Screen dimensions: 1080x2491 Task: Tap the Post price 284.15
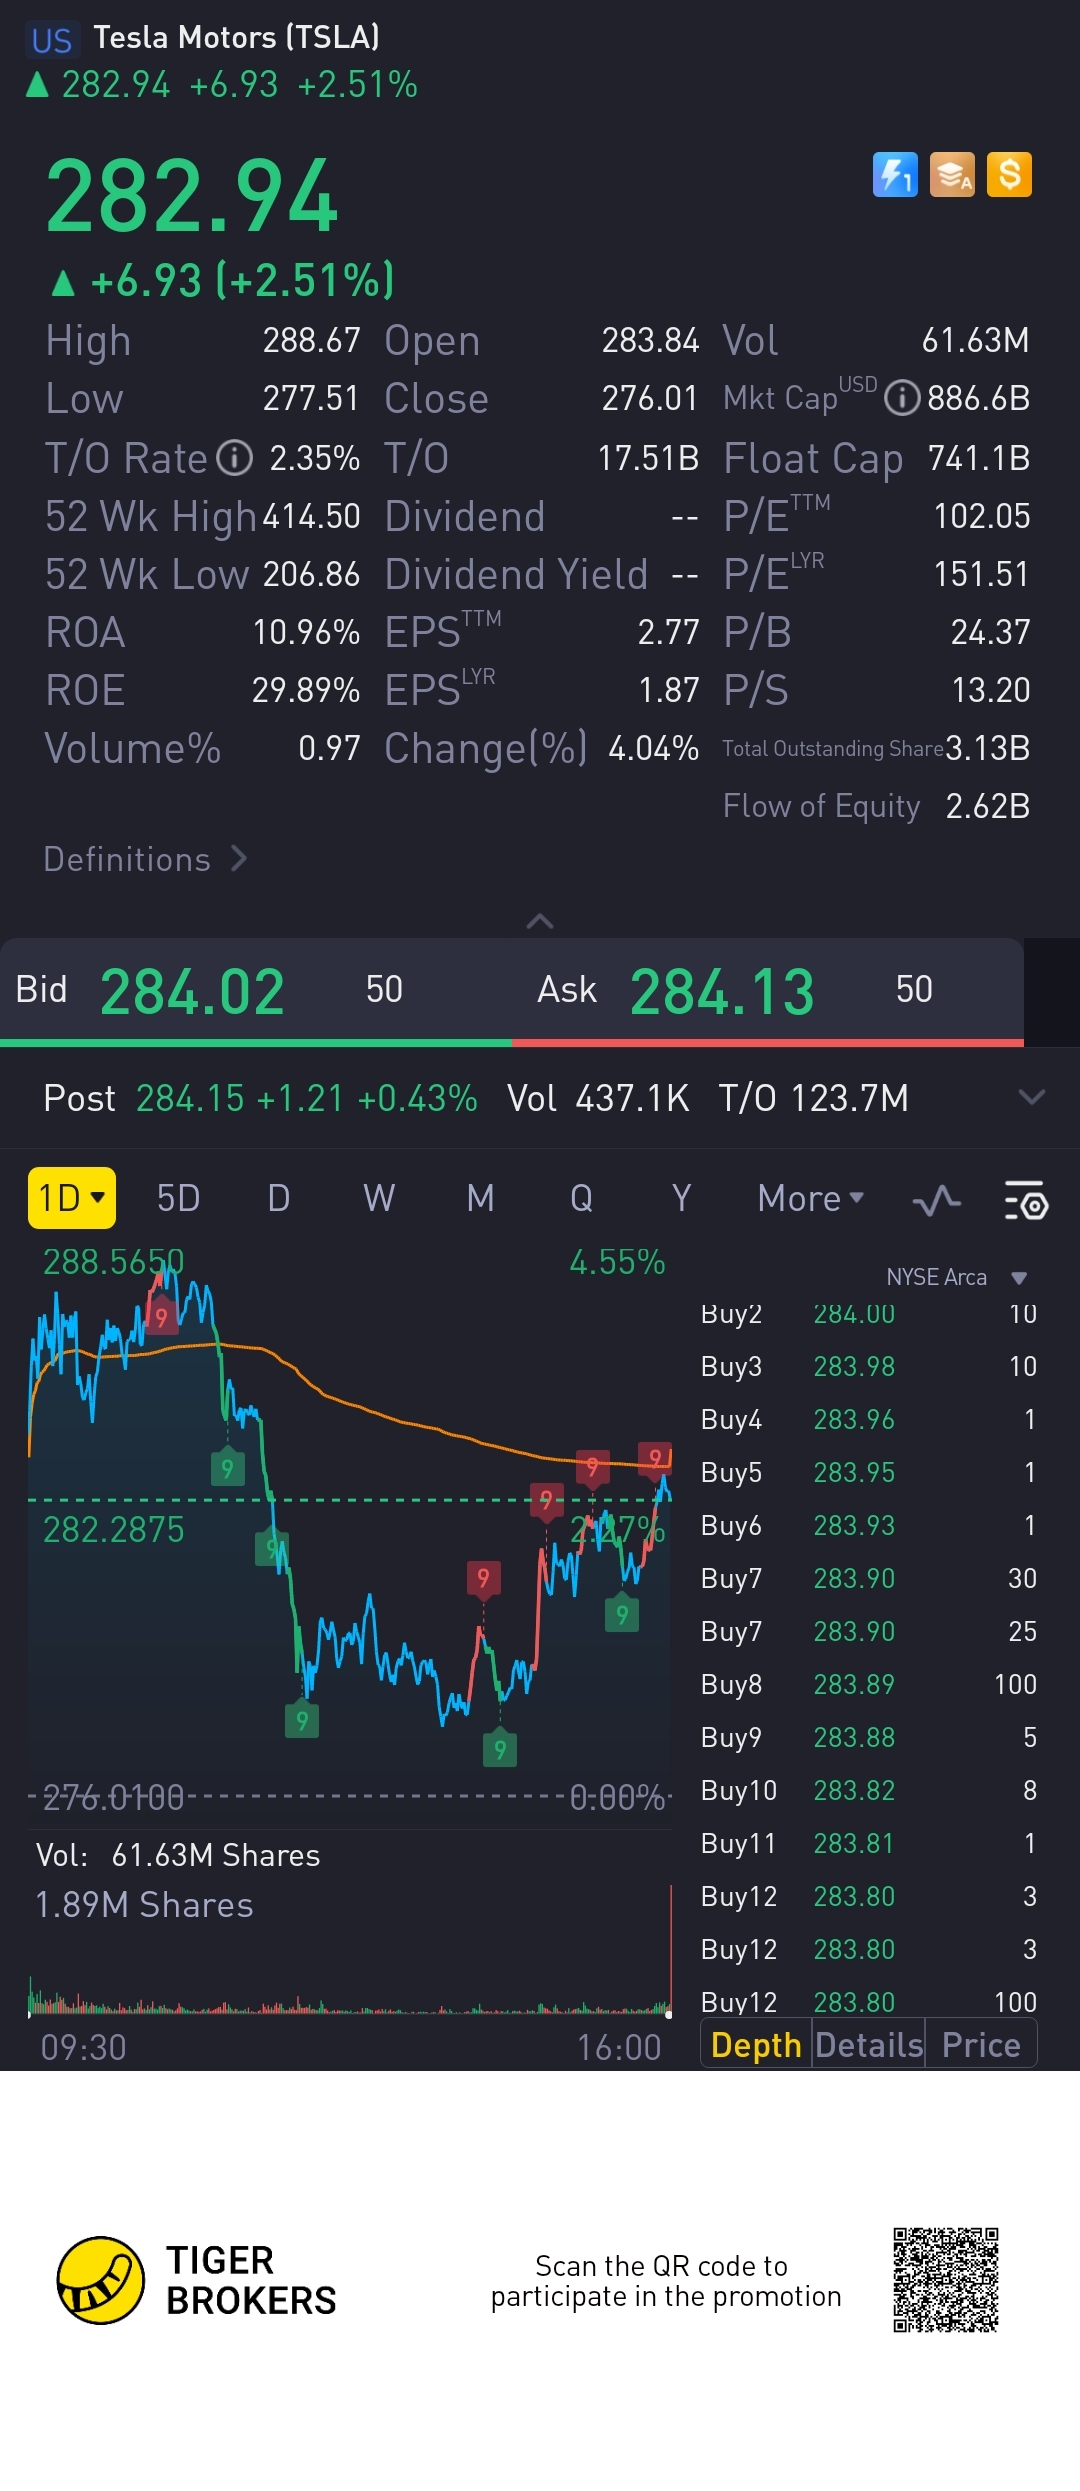pos(190,1098)
